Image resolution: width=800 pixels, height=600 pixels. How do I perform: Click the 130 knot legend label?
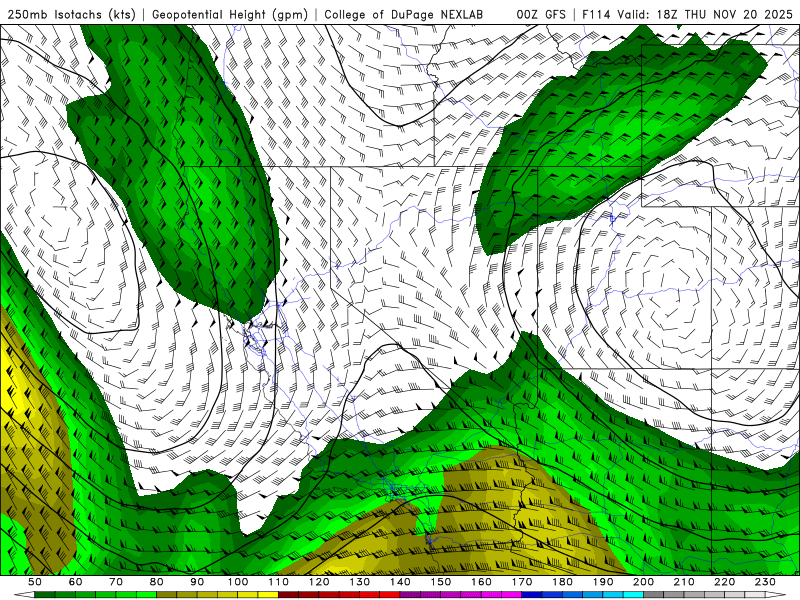[x=359, y=582]
